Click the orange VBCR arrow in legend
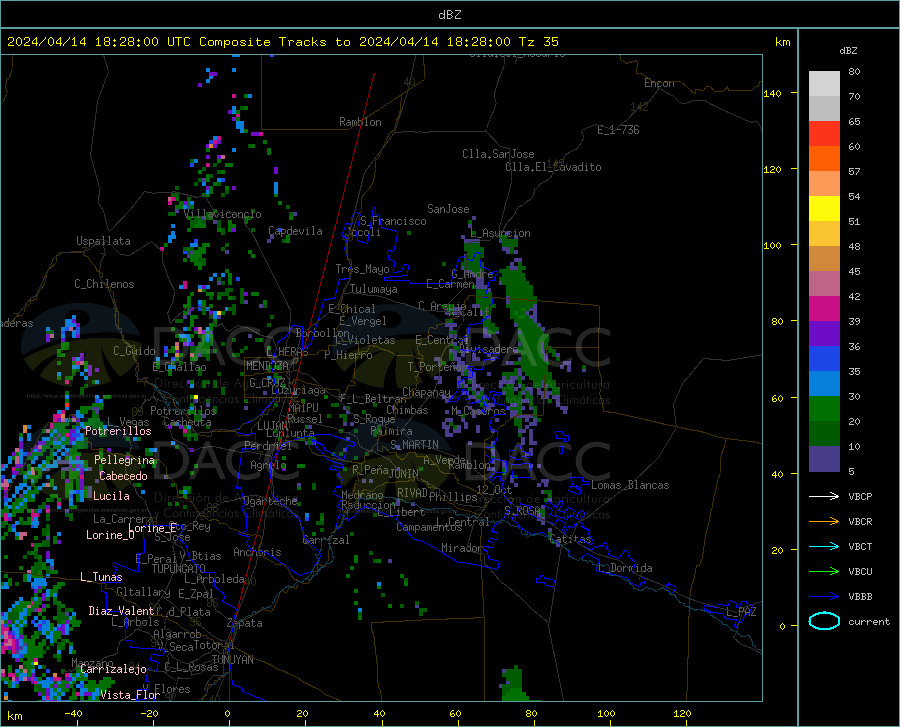This screenshot has height=727, width=900. tap(824, 522)
